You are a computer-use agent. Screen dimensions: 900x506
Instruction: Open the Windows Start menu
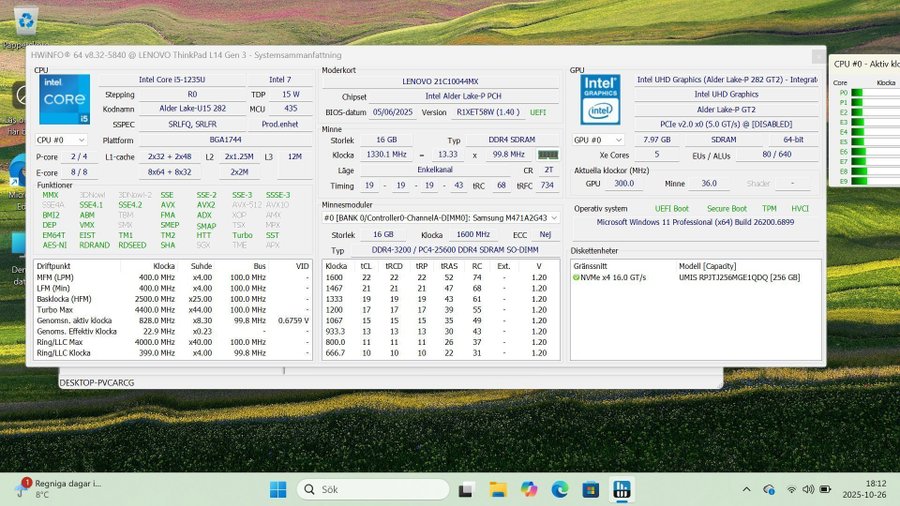point(278,489)
